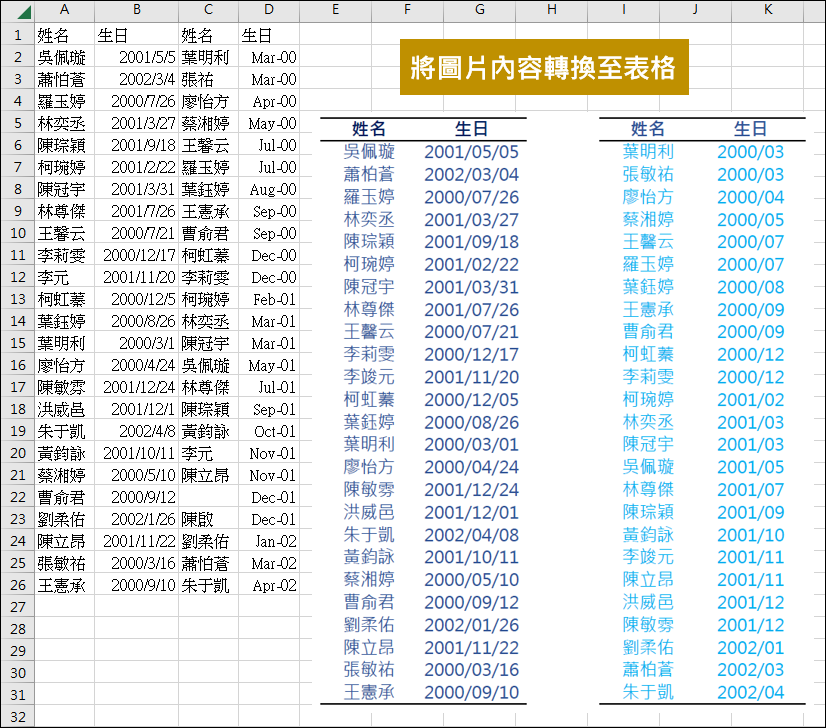Viewport: 826px width, 728px height.
Task: Select cell Oct-01 in column D
Action: [x=269, y=431]
